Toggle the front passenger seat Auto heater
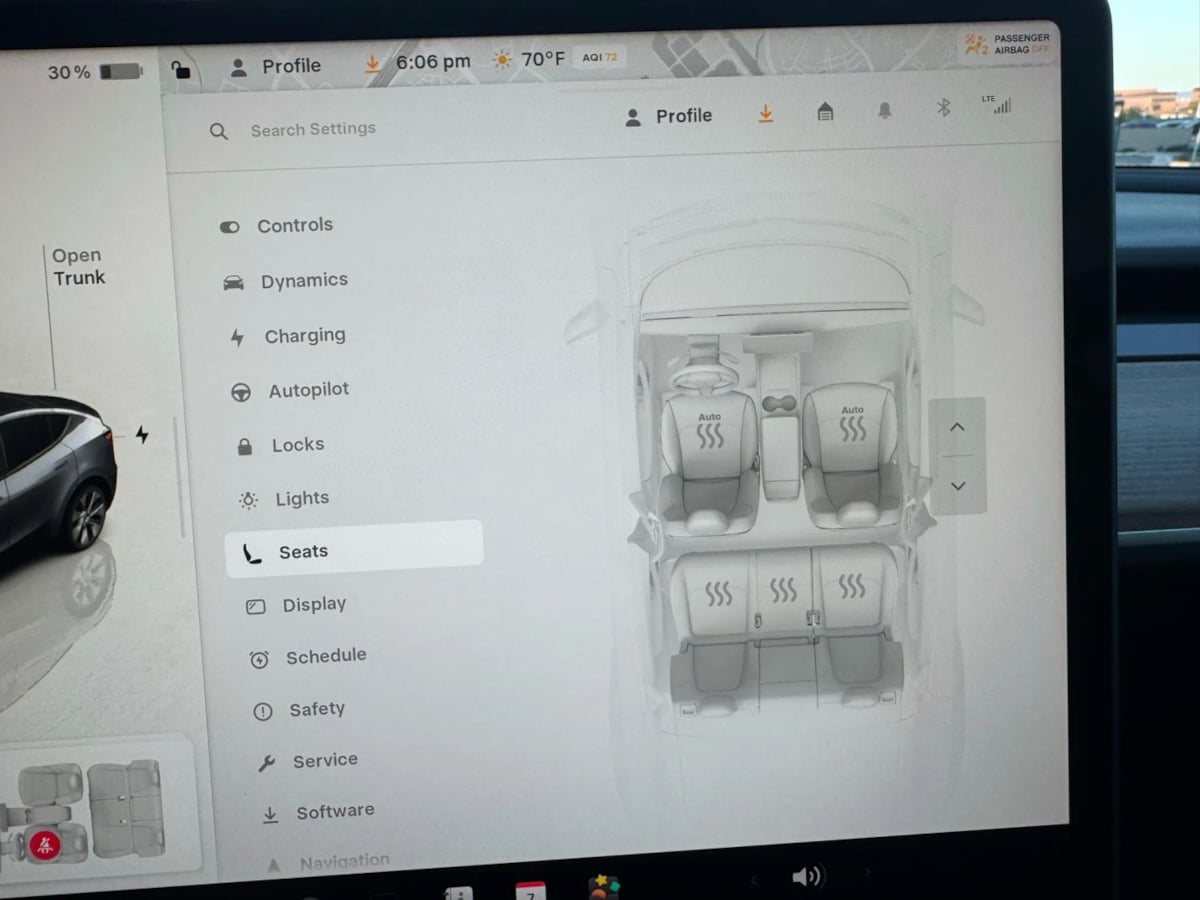The height and width of the screenshot is (900, 1200). (x=852, y=424)
